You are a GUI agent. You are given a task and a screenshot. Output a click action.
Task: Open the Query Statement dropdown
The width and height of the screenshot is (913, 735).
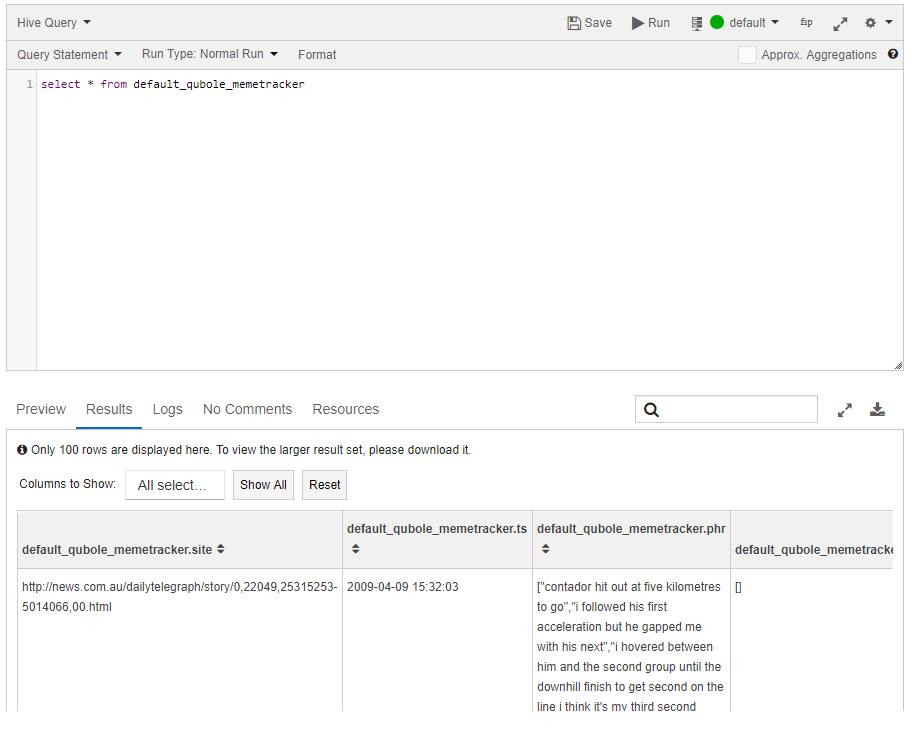[69, 55]
